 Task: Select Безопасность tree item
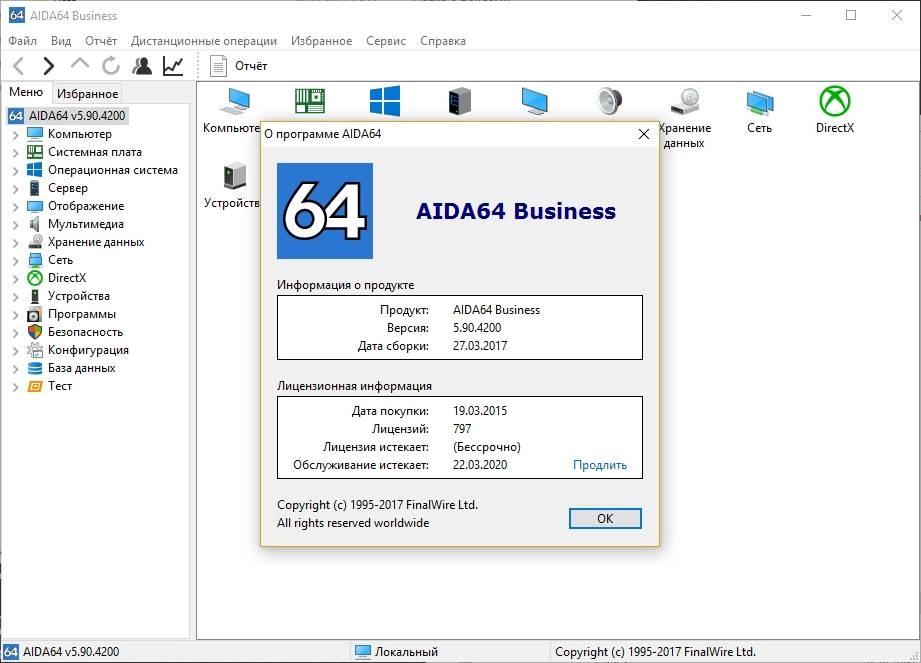(85, 332)
